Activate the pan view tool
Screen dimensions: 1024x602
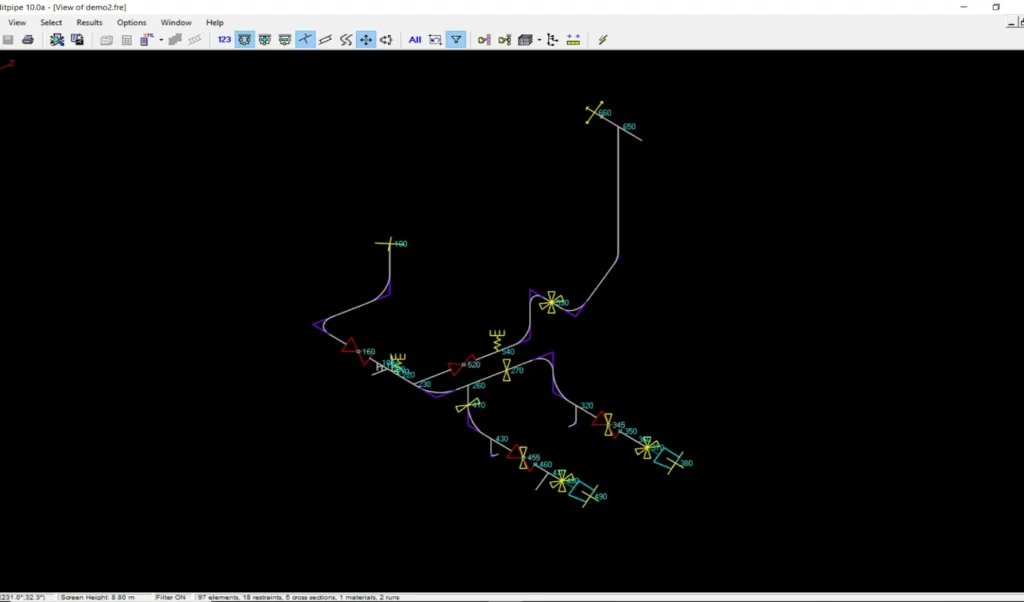click(365, 40)
